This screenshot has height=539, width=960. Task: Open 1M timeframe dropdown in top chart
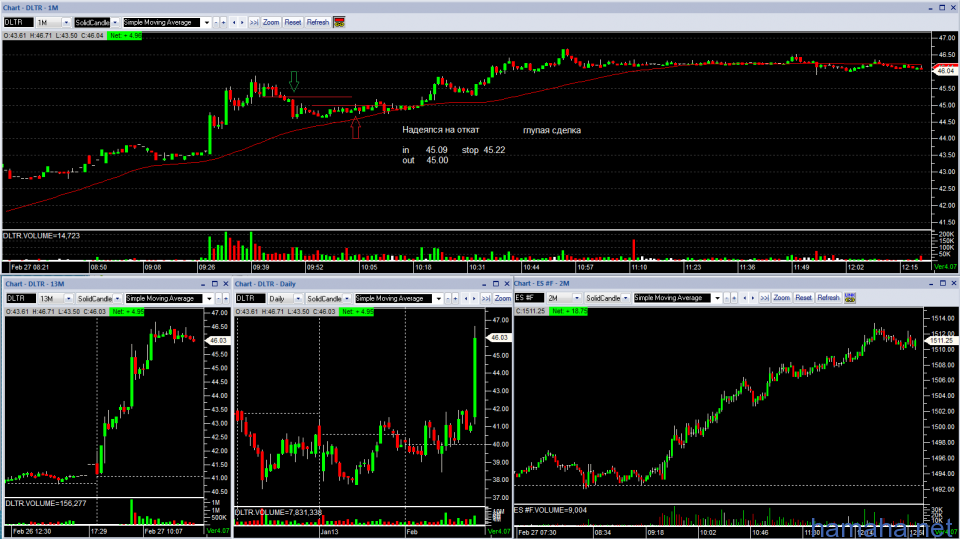click(66, 22)
